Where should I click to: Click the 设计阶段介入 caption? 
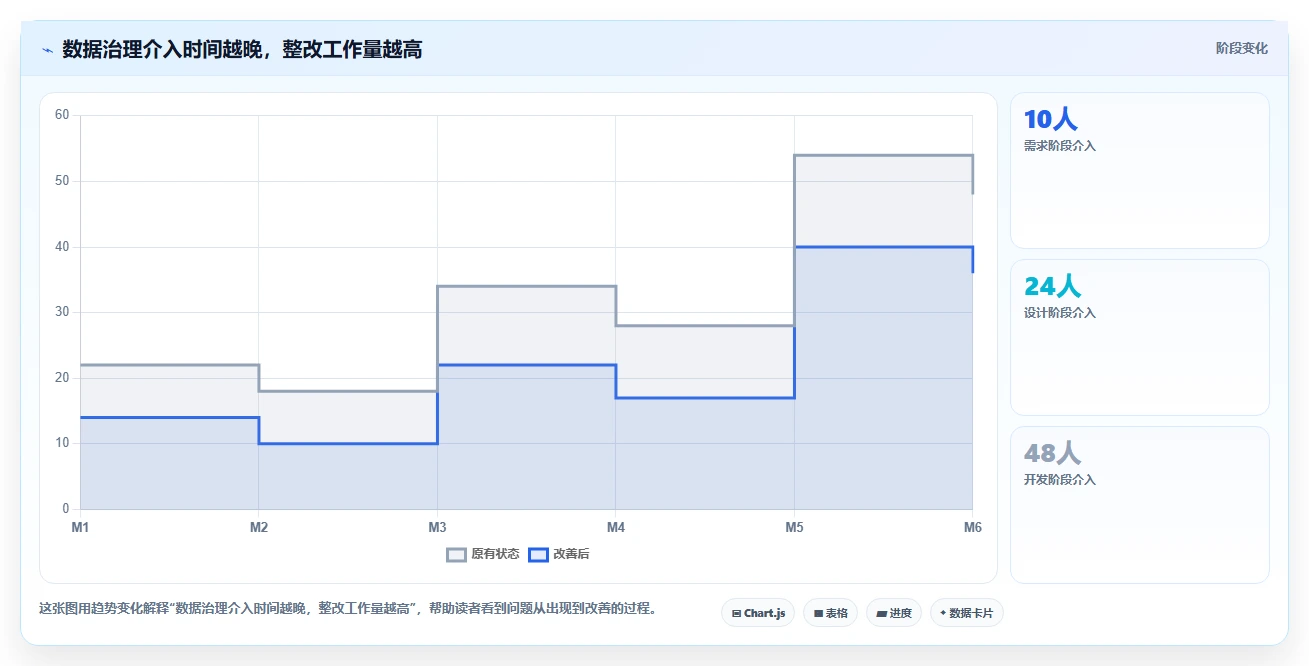(x=1060, y=313)
